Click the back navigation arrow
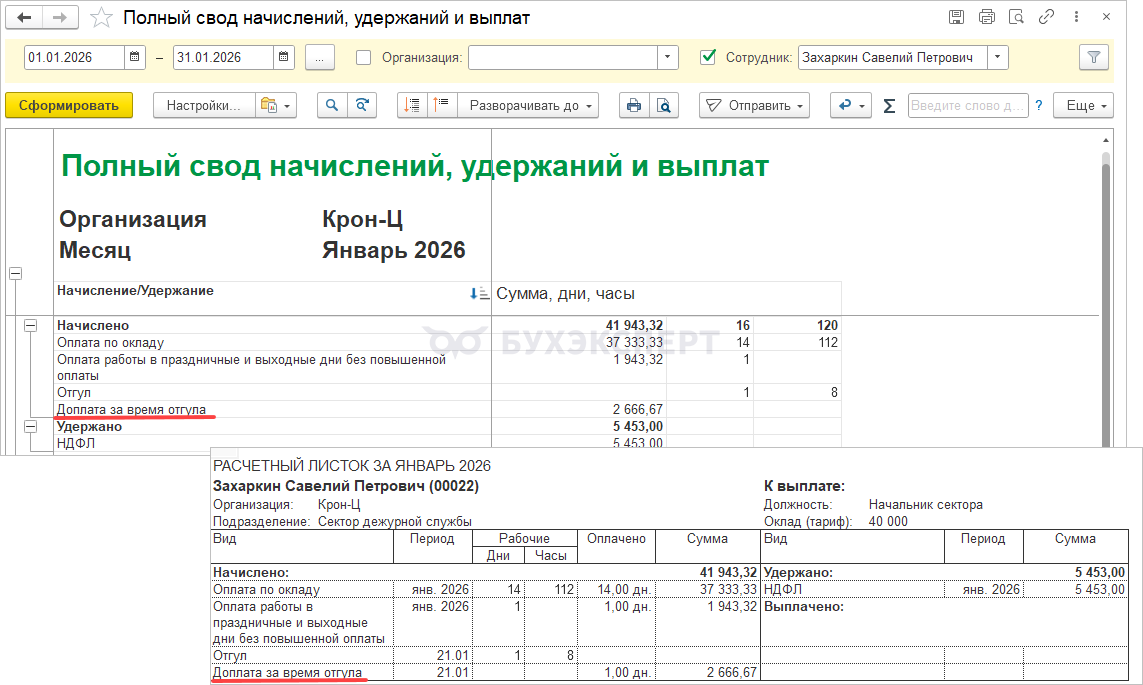This screenshot has width=1143, height=685. (x=25, y=17)
